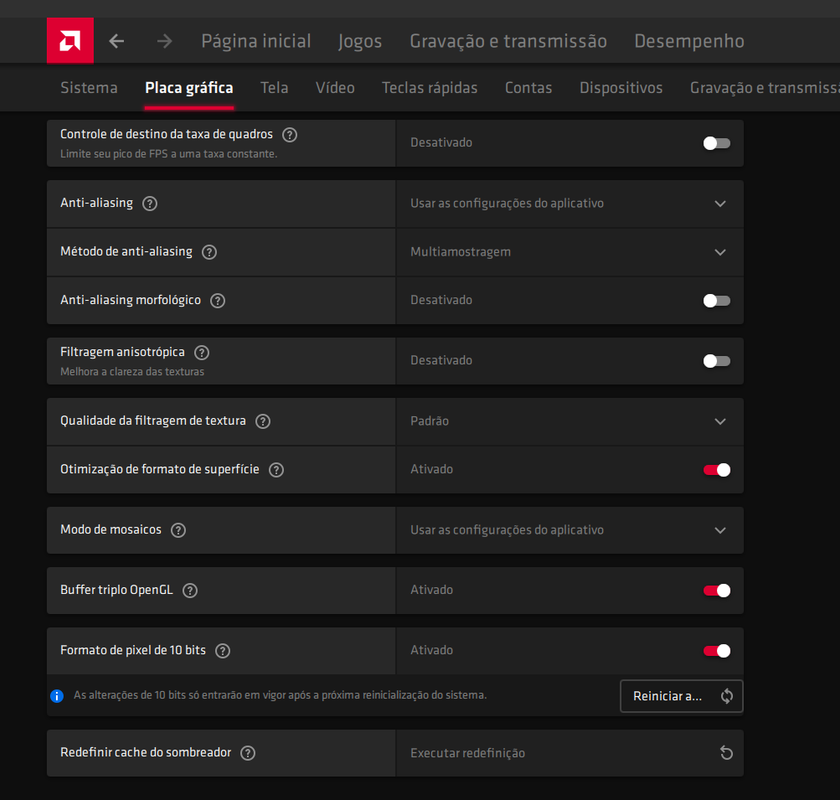Click the Reiniciar a... button
The width and height of the screenshot is (840, 800).
tap(681, 696)
